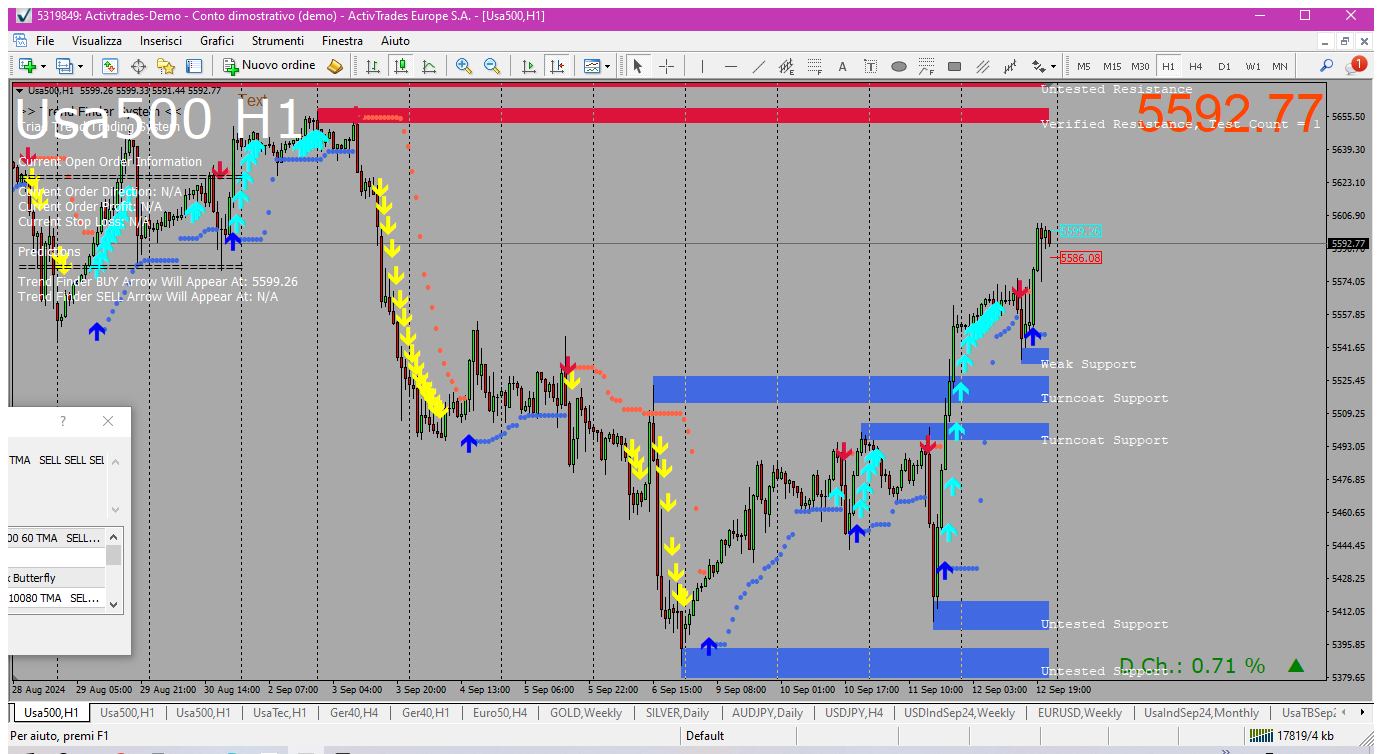Select the Equidistant Channel tool
This screenshot has width=1382, height=754.
[x=787, y=66]
